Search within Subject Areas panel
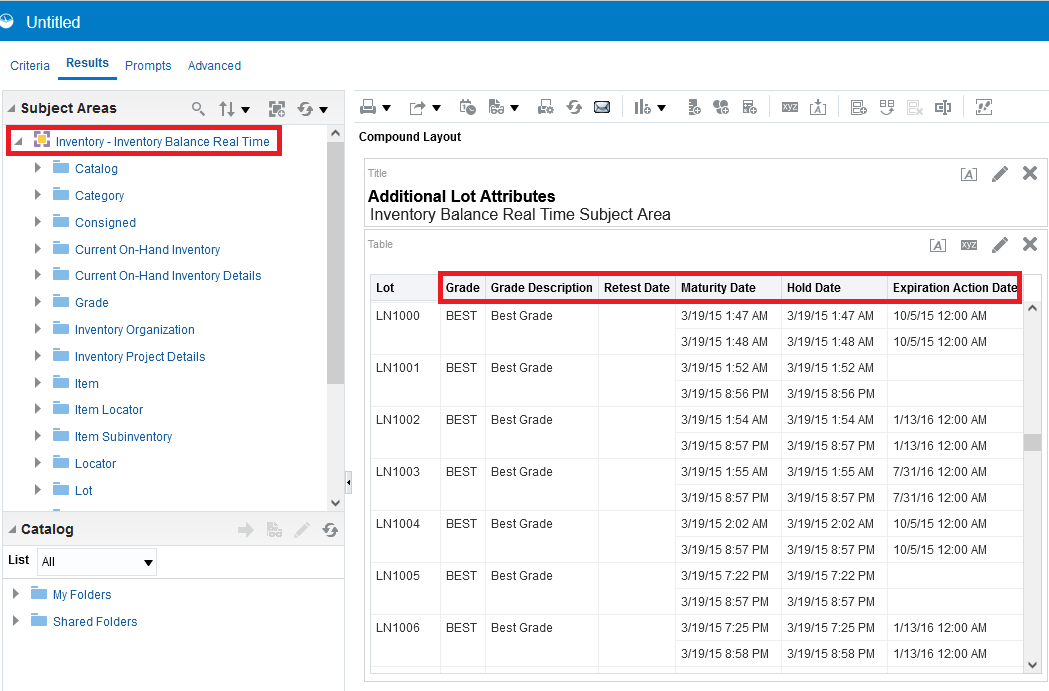This screenshot has height=691, width=1049. (x=198, y=108)
